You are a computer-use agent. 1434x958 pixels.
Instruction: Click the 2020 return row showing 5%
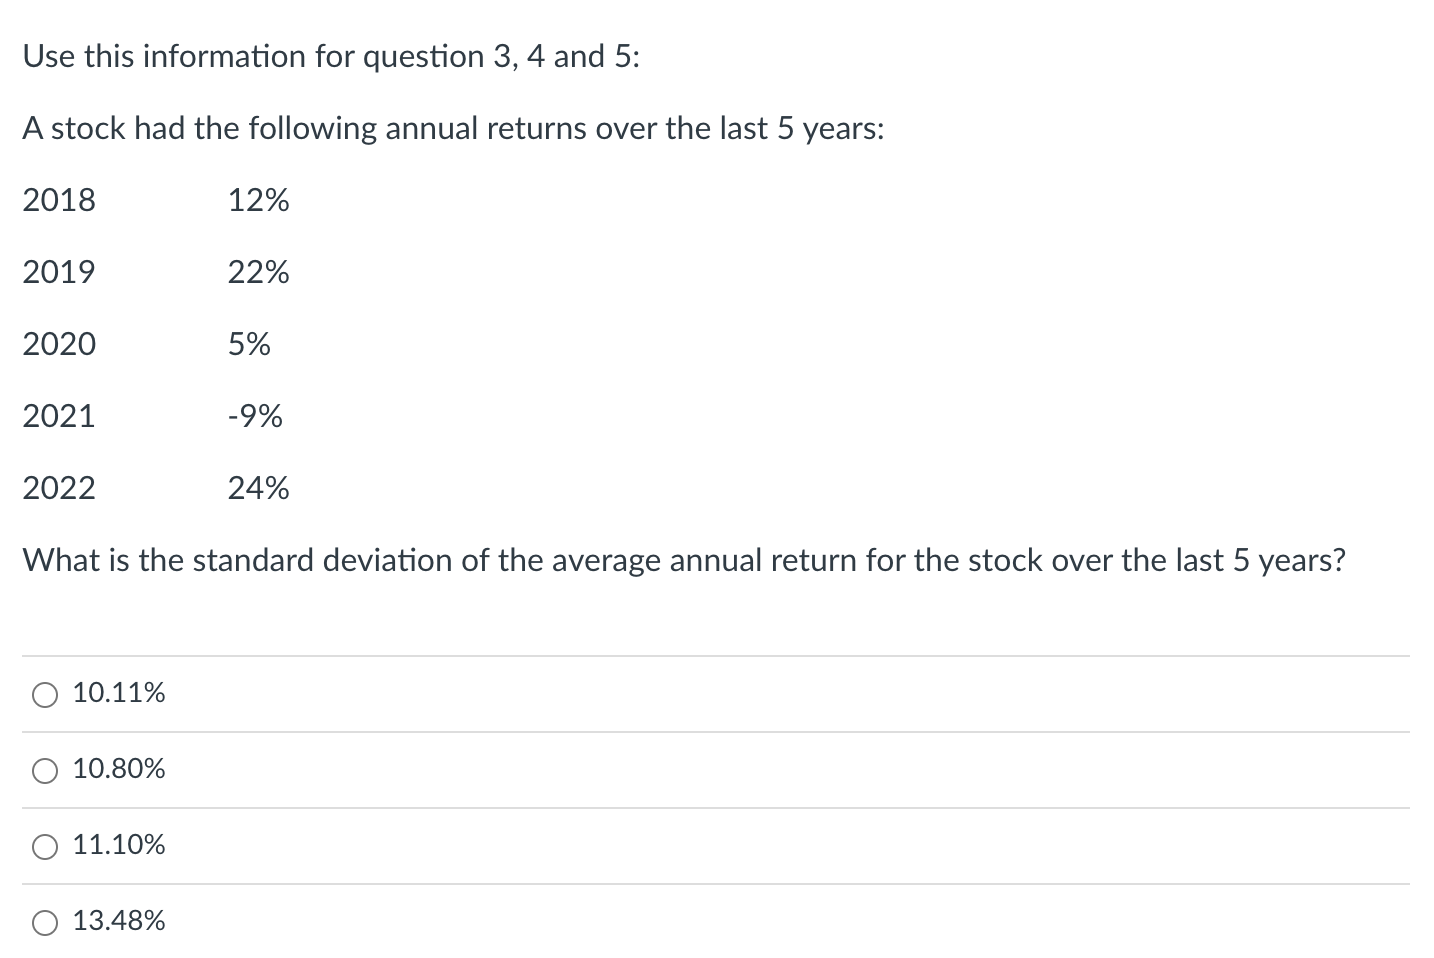[x=145, y=344]
